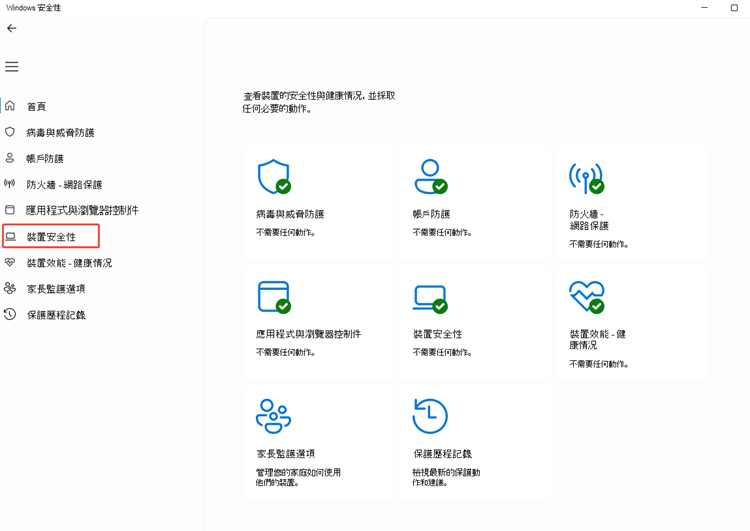This screenshot has height=531, width=750.
Task: Open the 病毒與威脅防護 card title
Action: click(290, 214)
